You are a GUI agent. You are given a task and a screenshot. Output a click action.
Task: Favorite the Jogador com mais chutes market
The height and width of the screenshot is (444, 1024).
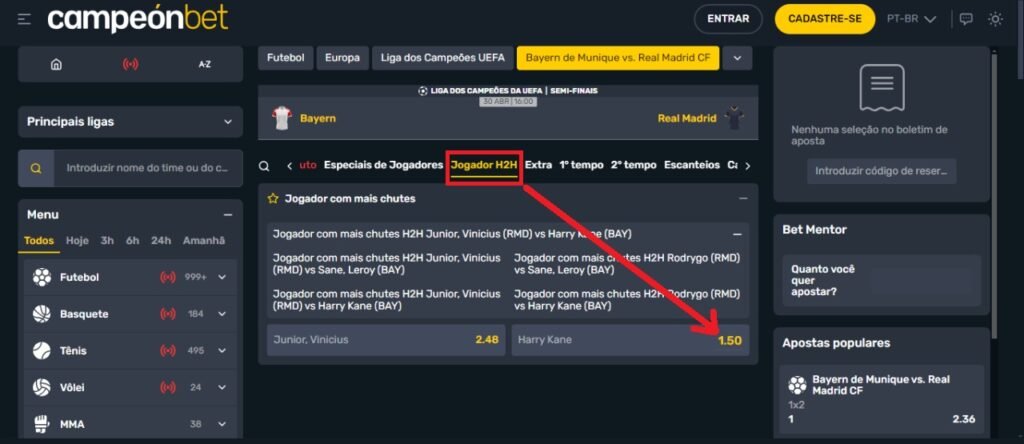tap(272, 199)
